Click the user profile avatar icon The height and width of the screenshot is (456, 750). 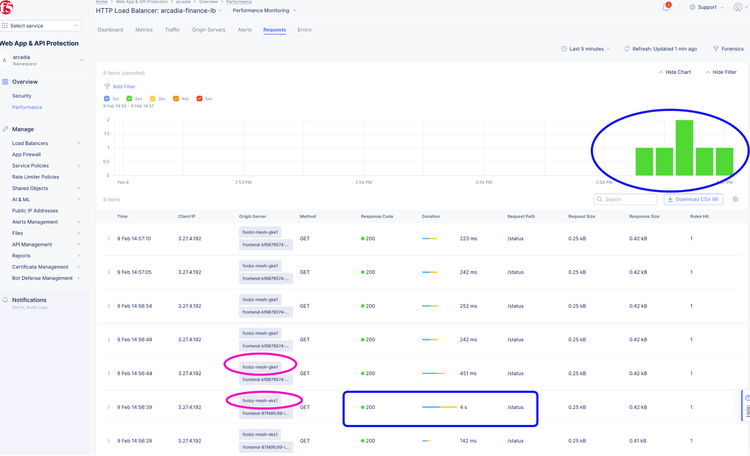point(738,7)
